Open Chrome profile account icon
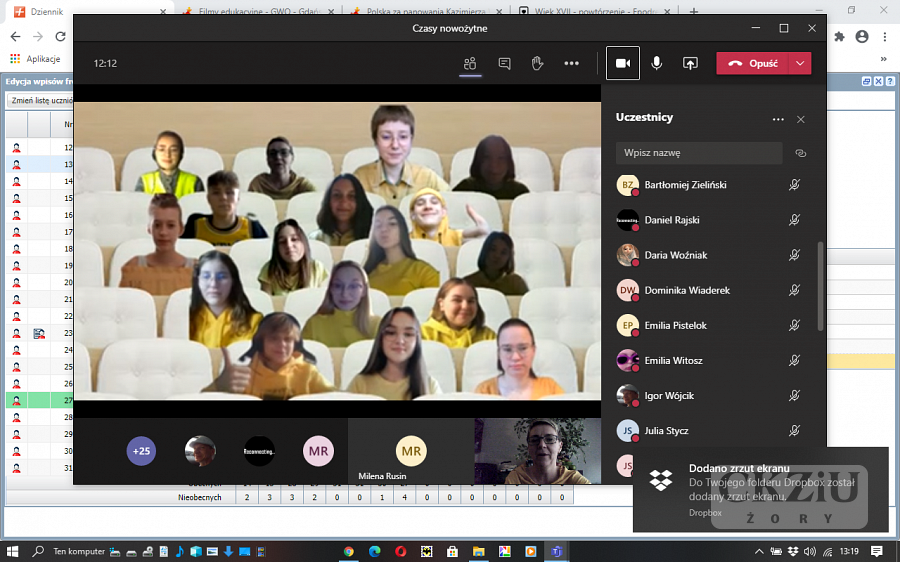The height and width of the screenshot is (562, 900). [862, 36]
